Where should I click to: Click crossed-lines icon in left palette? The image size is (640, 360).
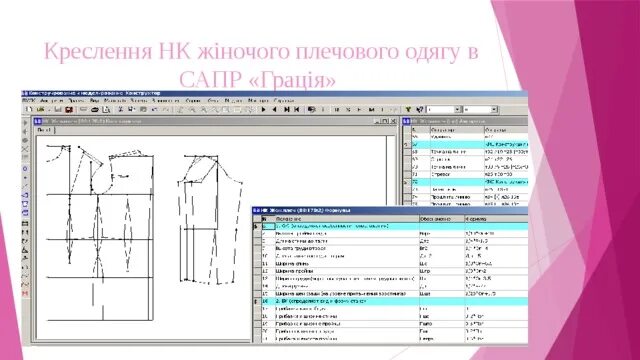(x=25, y=149)
